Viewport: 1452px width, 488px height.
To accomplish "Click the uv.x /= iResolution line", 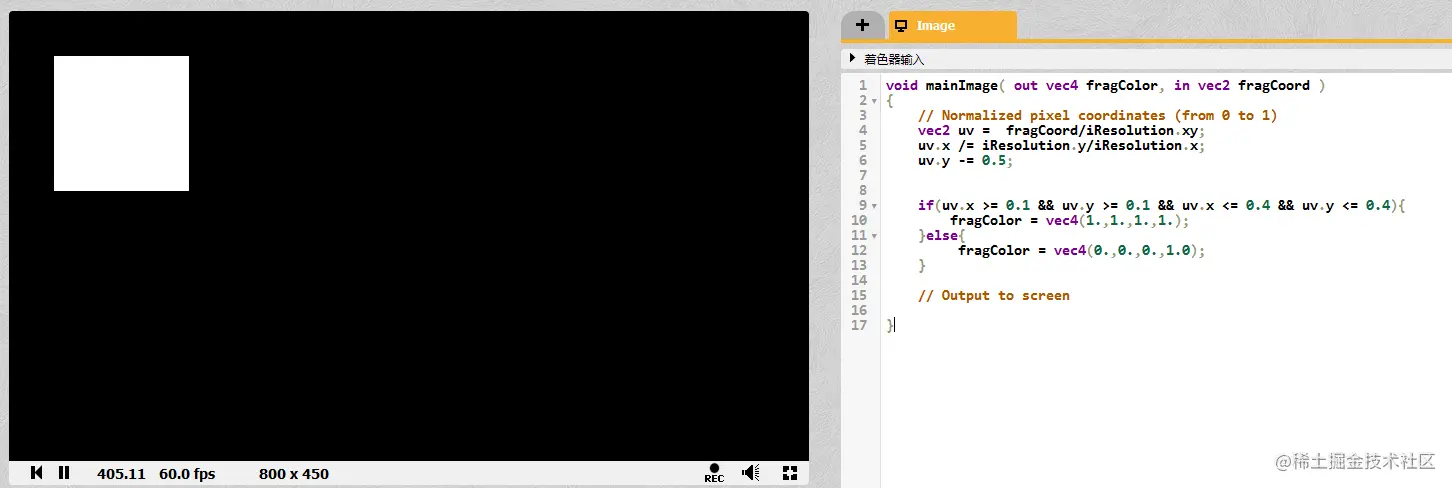I will (1061, 145).
